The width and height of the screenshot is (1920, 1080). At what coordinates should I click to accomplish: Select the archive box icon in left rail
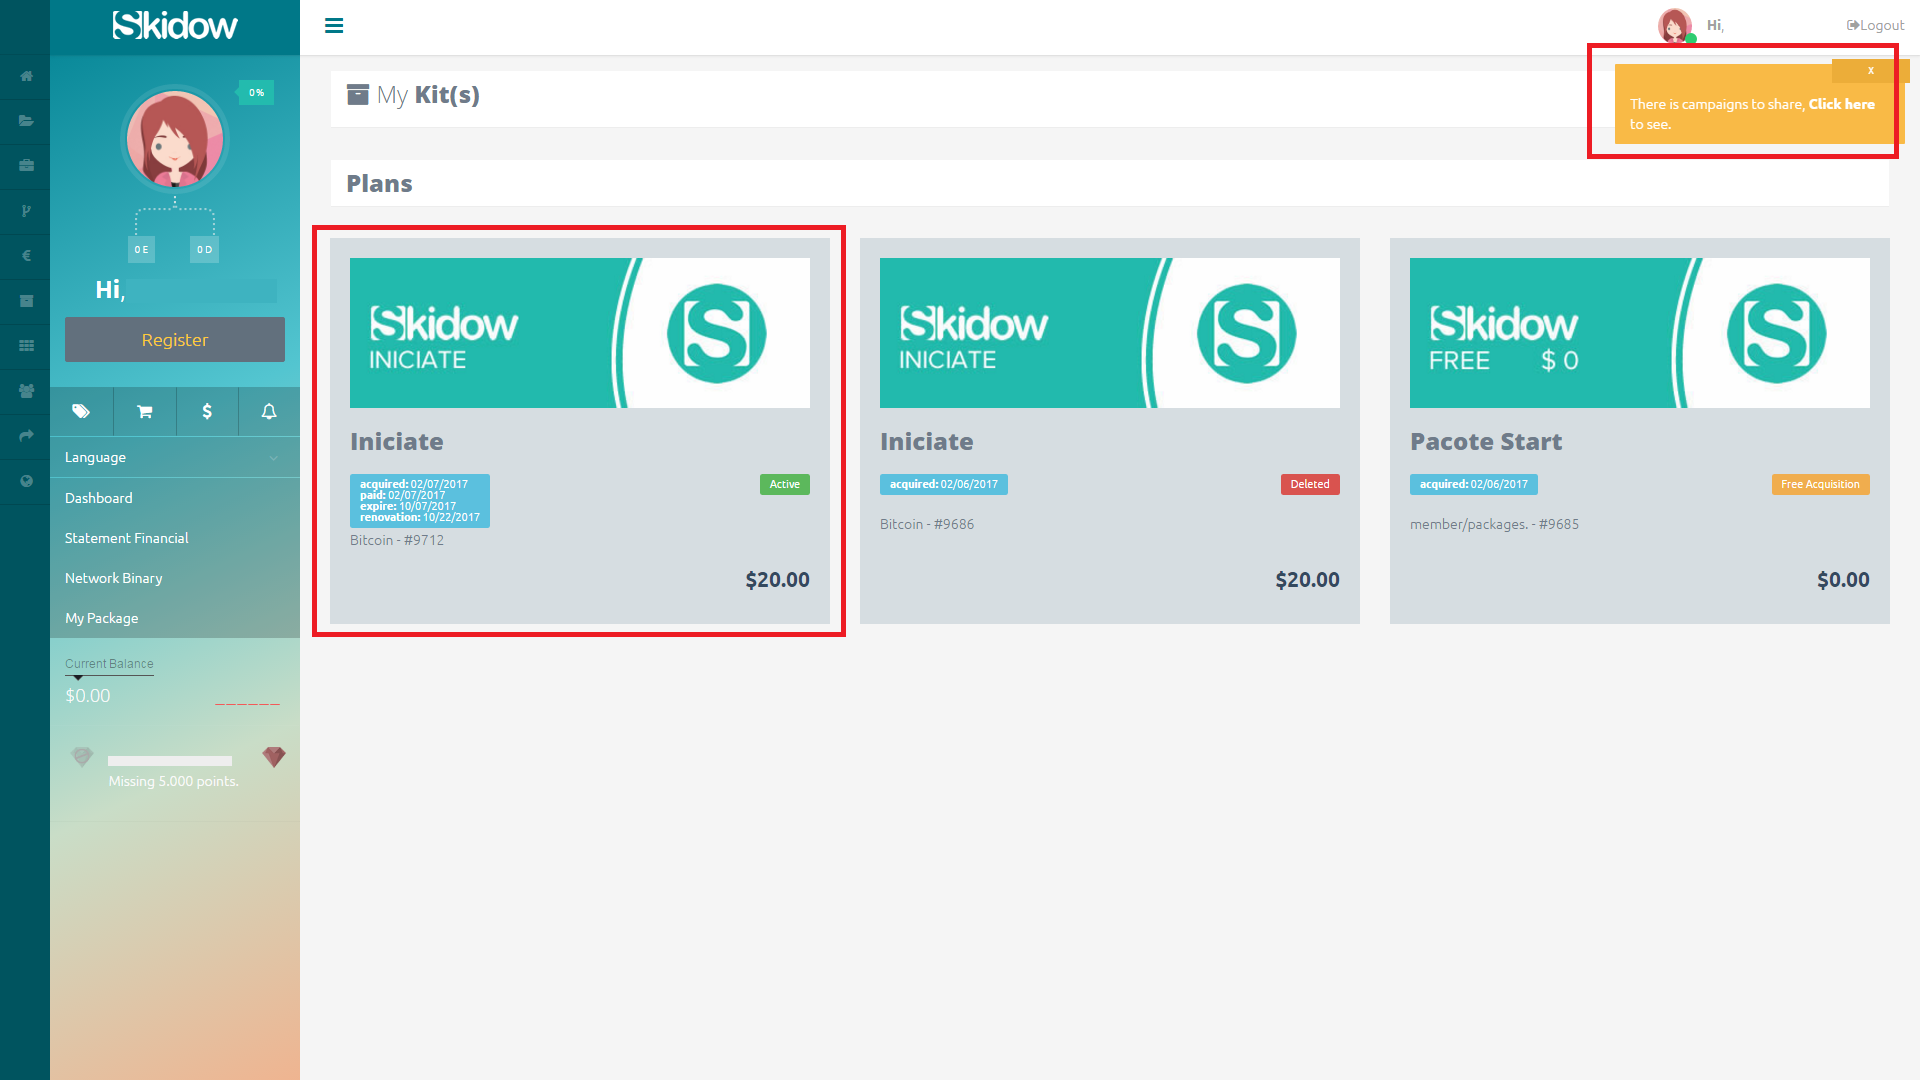(26, 301)
